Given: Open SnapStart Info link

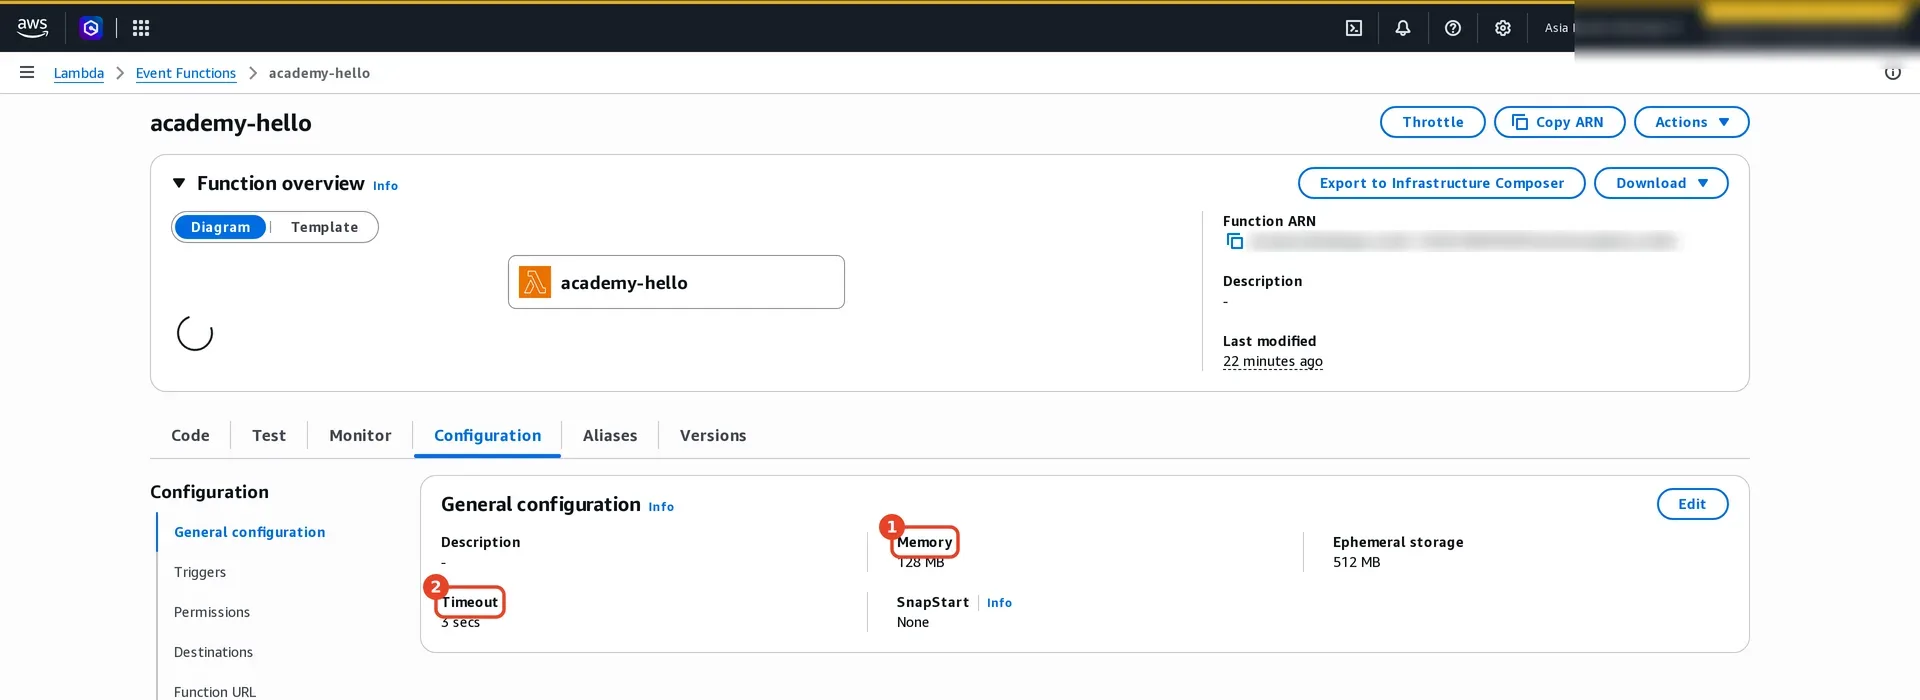Looking at the screenshot, I should [999, 602].
